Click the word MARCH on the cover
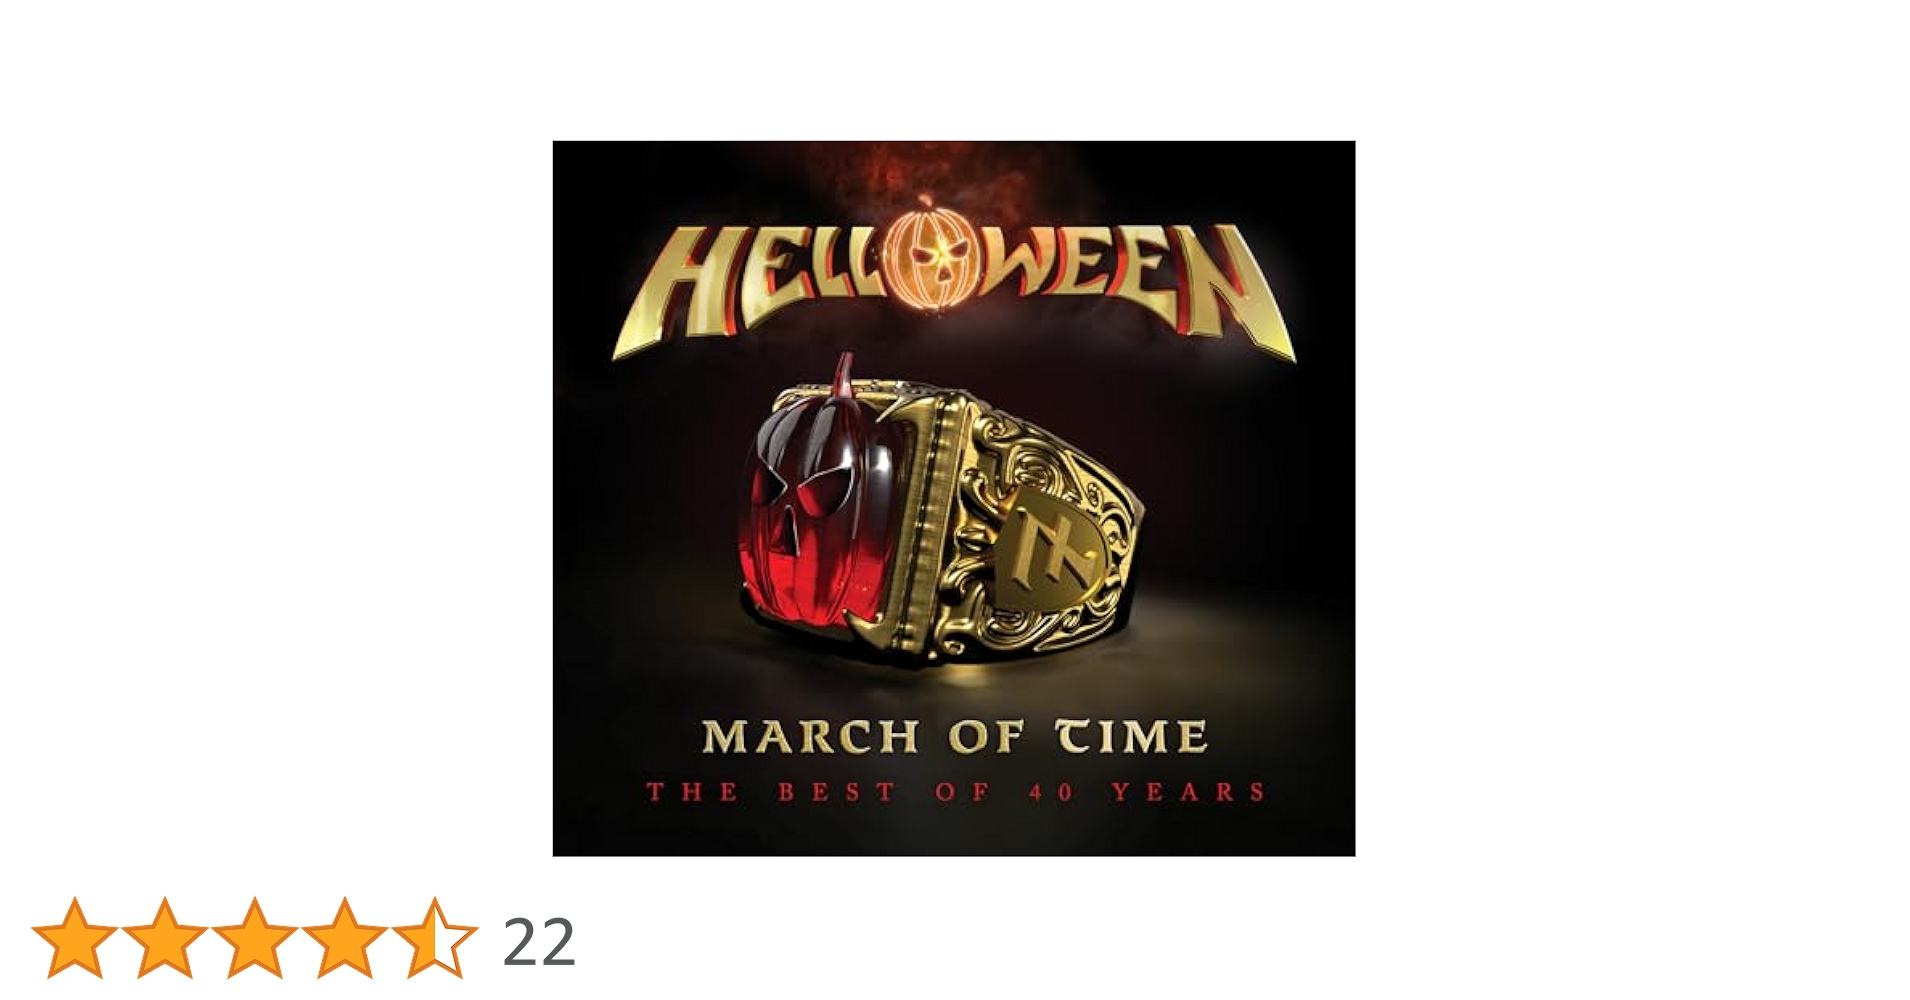This screenshot has height=1000, width=1910. pos(810,737)
